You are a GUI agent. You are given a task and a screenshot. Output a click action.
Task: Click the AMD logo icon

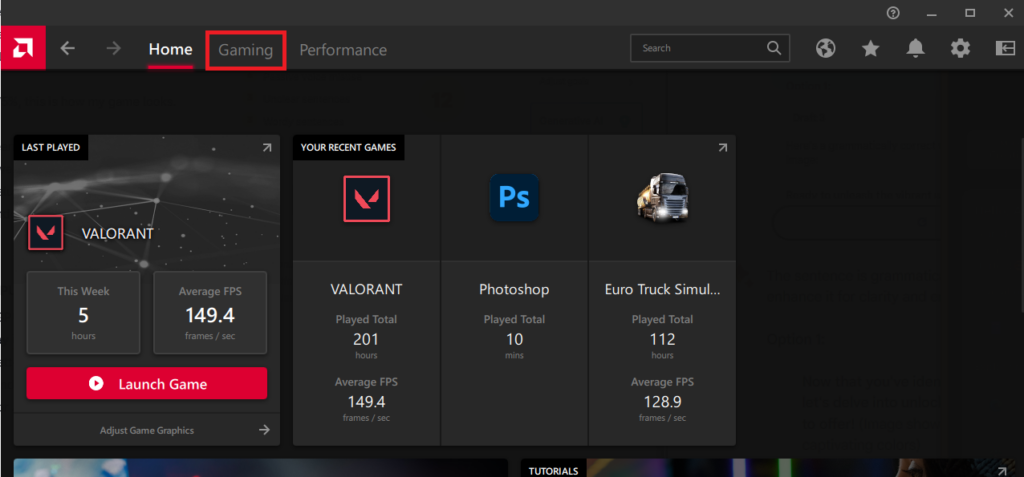pyautogui.click(x=22, y=48)
